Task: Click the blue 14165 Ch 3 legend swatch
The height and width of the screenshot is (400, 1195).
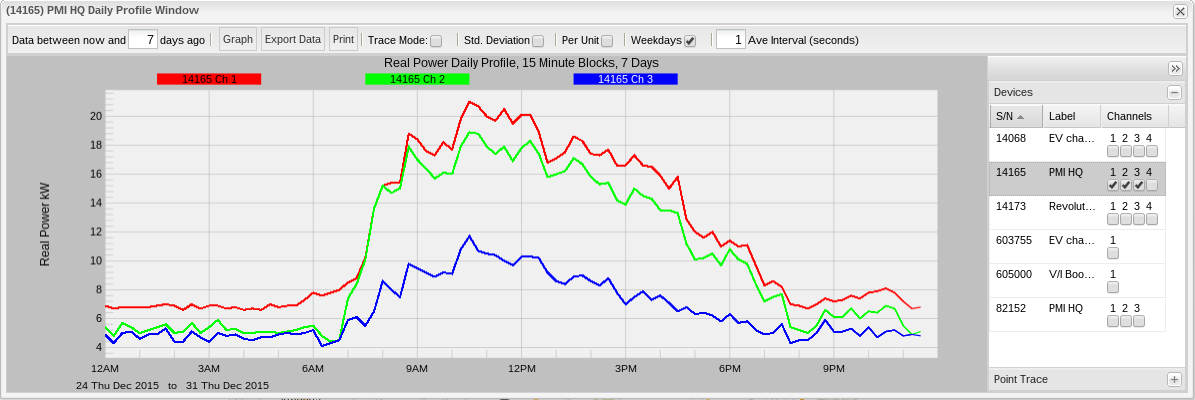Action: (625, 79)
